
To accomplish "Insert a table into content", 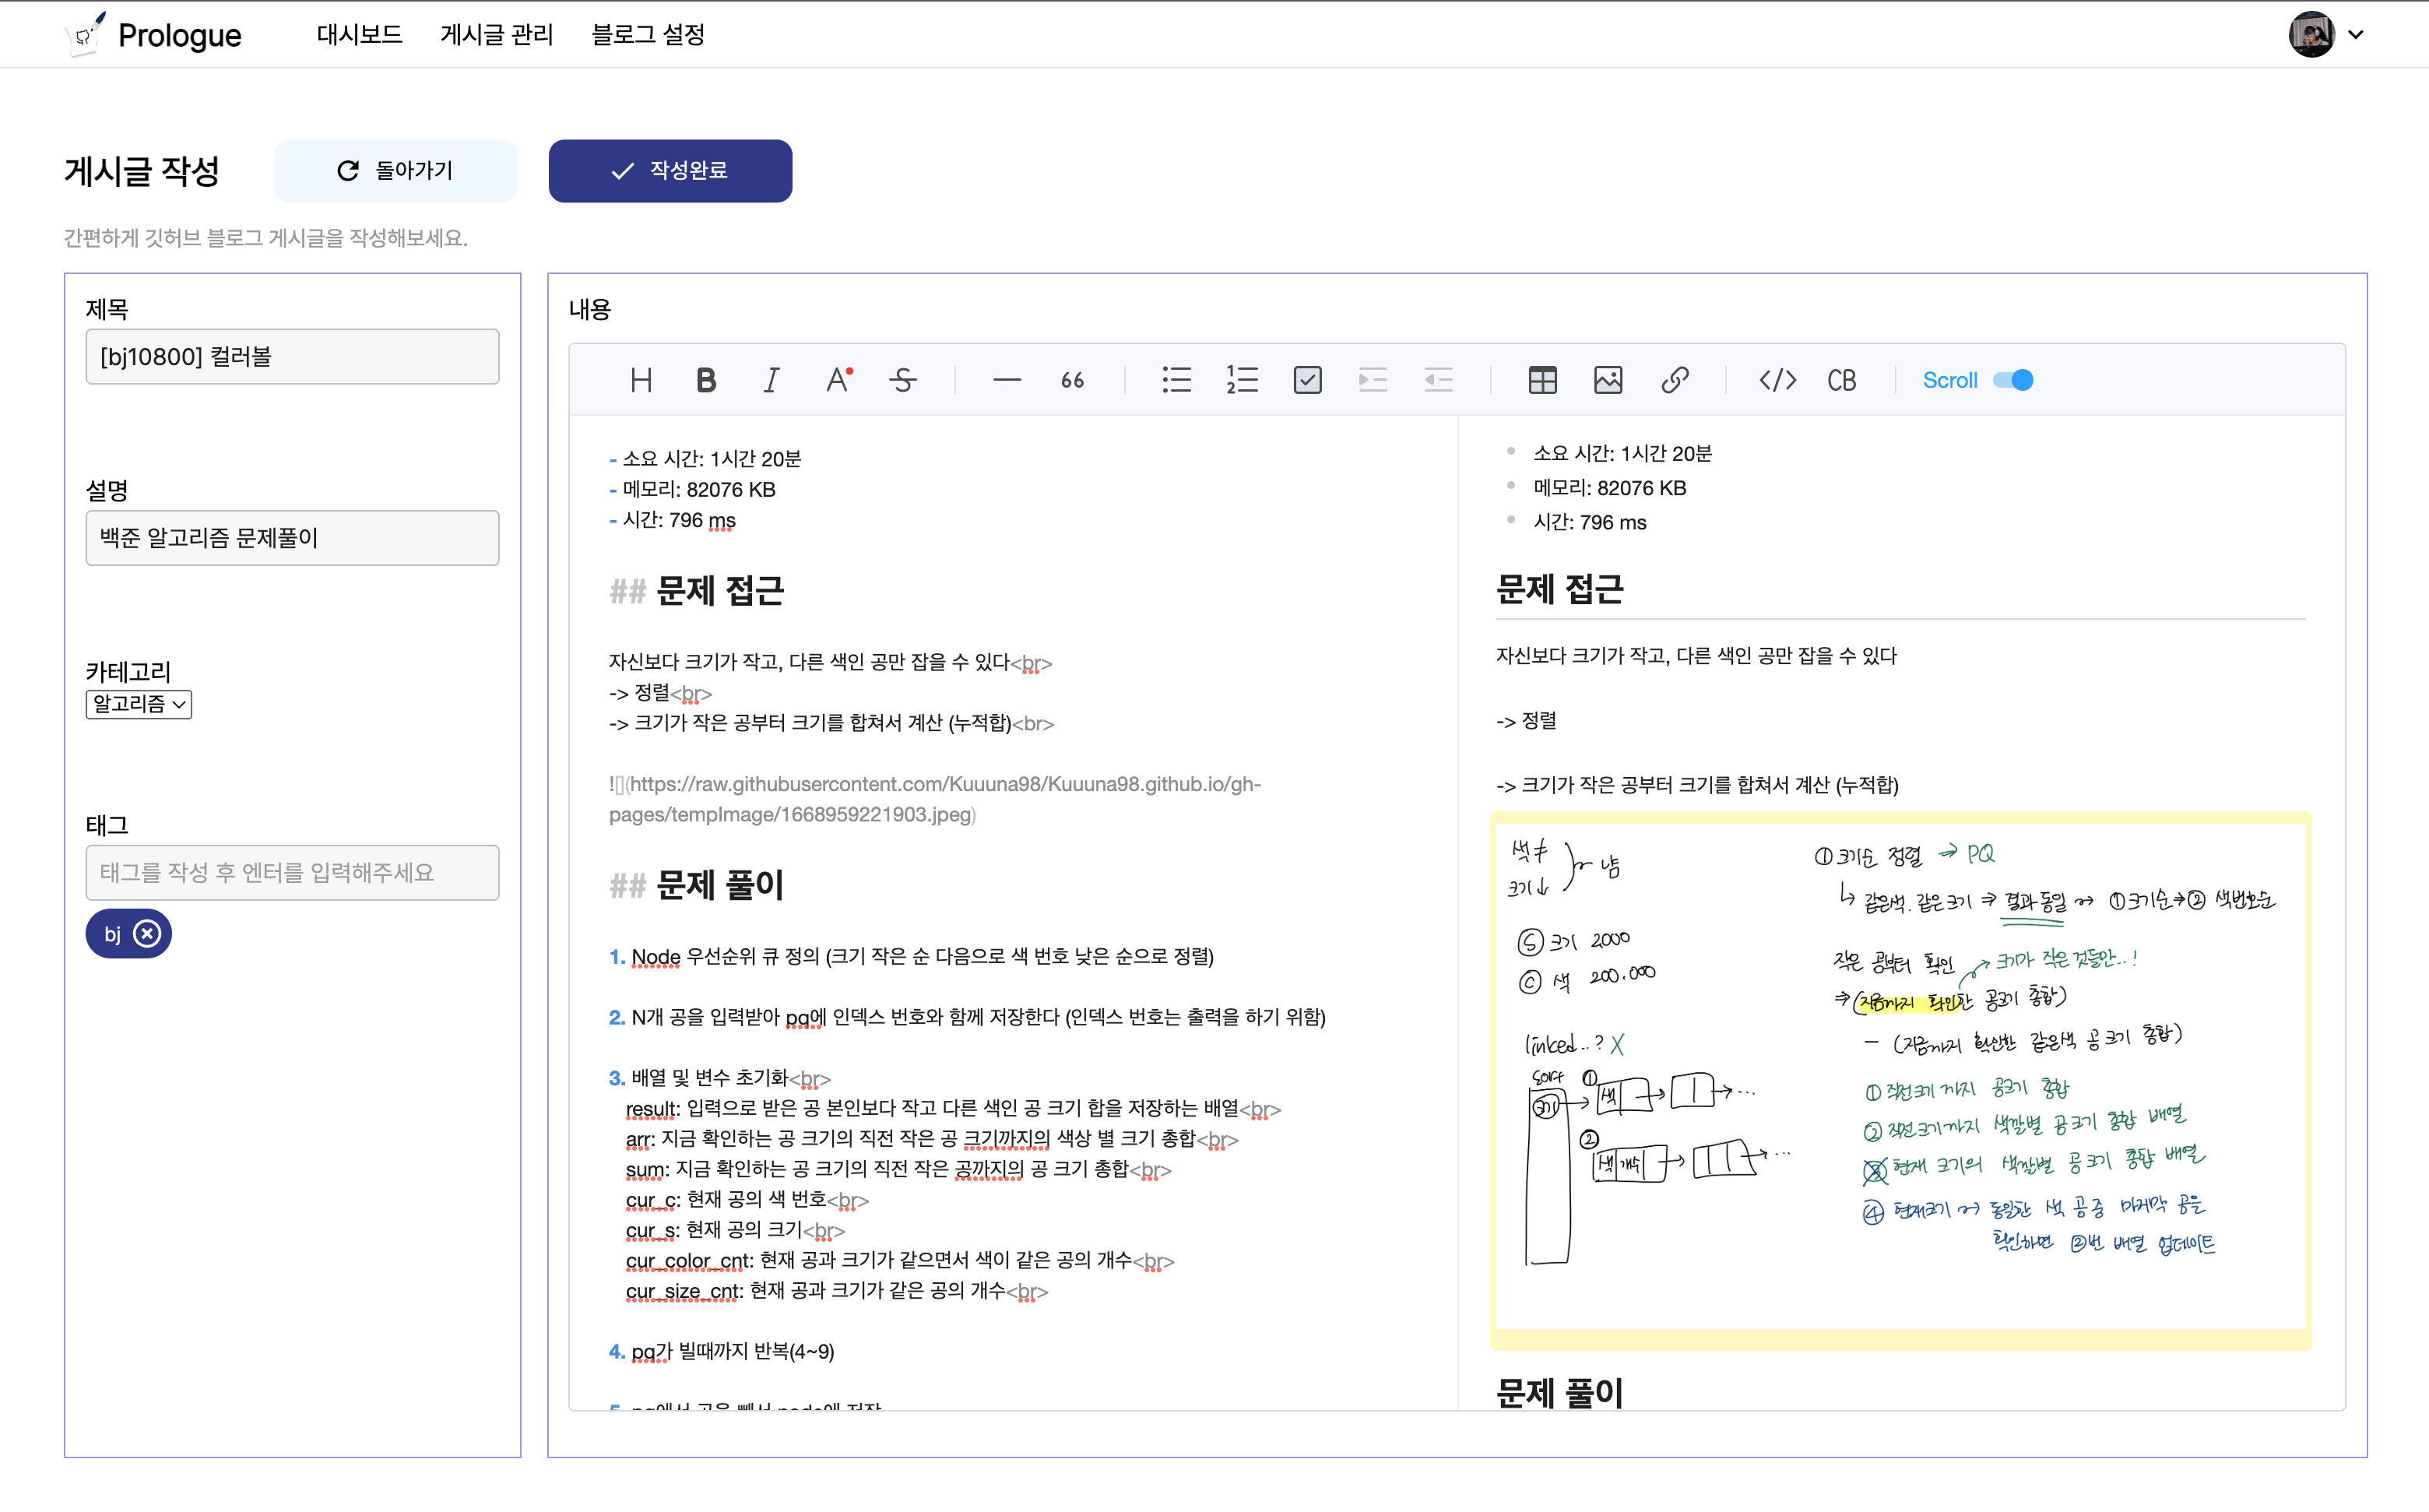I will [x=1542, y=380].
